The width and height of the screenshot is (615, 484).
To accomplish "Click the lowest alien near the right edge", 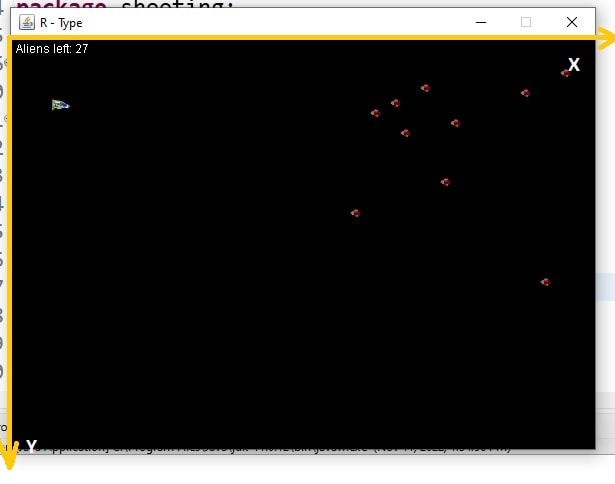I will [x=545, y=282].
